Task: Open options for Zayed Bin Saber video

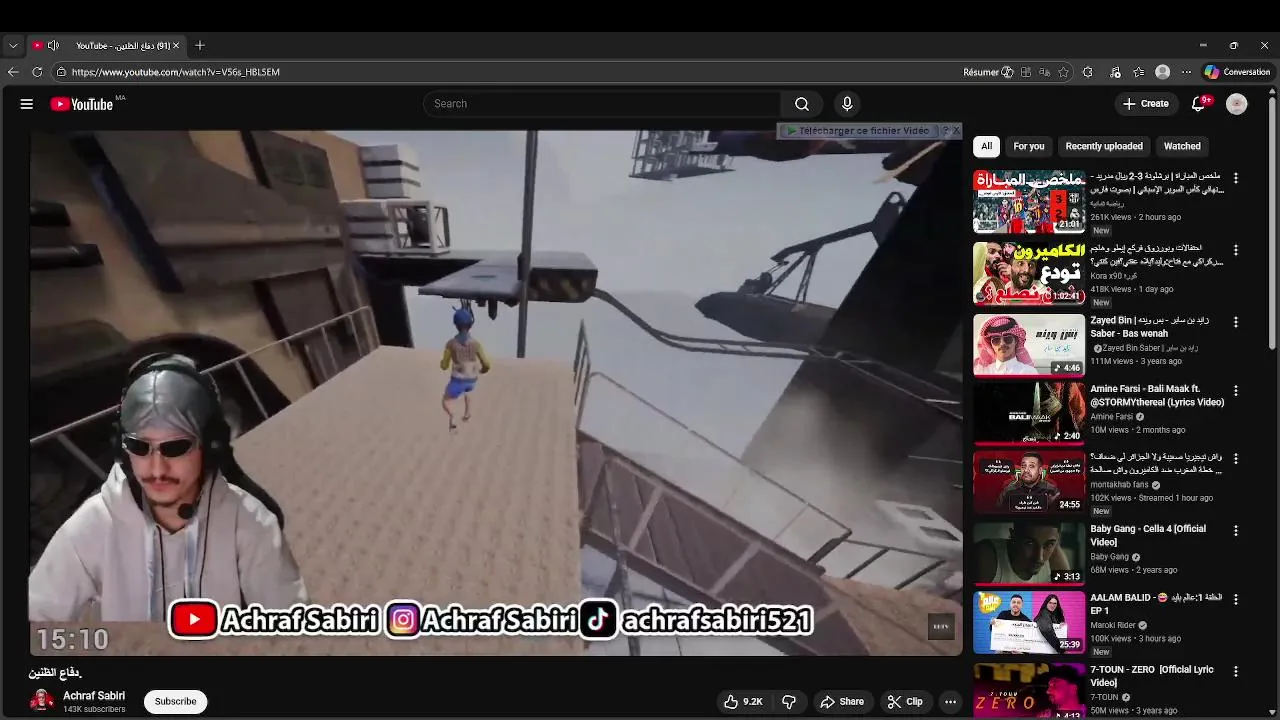Action: click(x=1236, y=322)
